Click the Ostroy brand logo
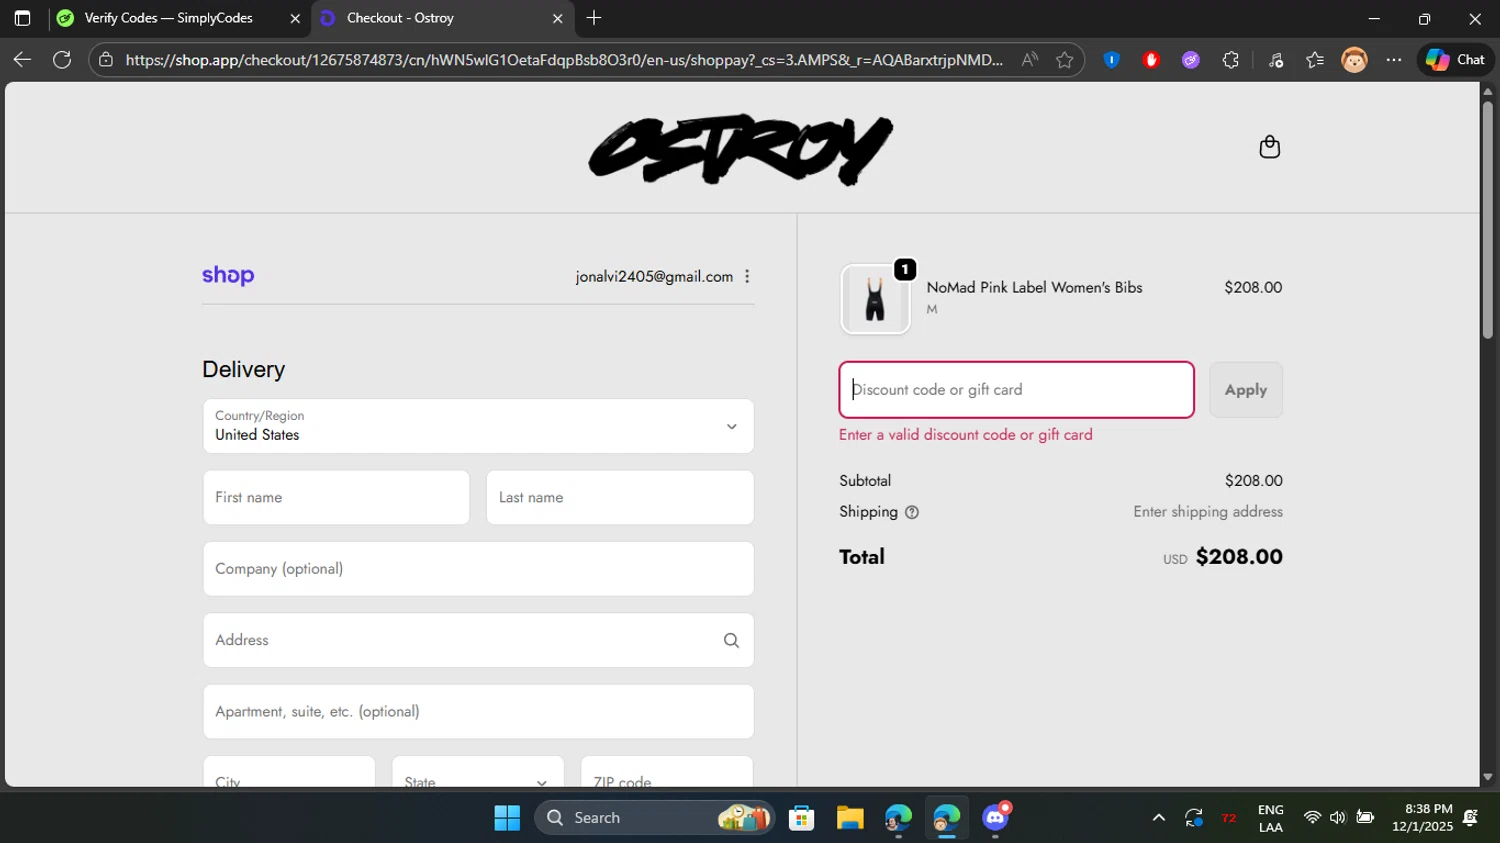Viewport: 1500px width, 843px height. (x=740, y=149)
